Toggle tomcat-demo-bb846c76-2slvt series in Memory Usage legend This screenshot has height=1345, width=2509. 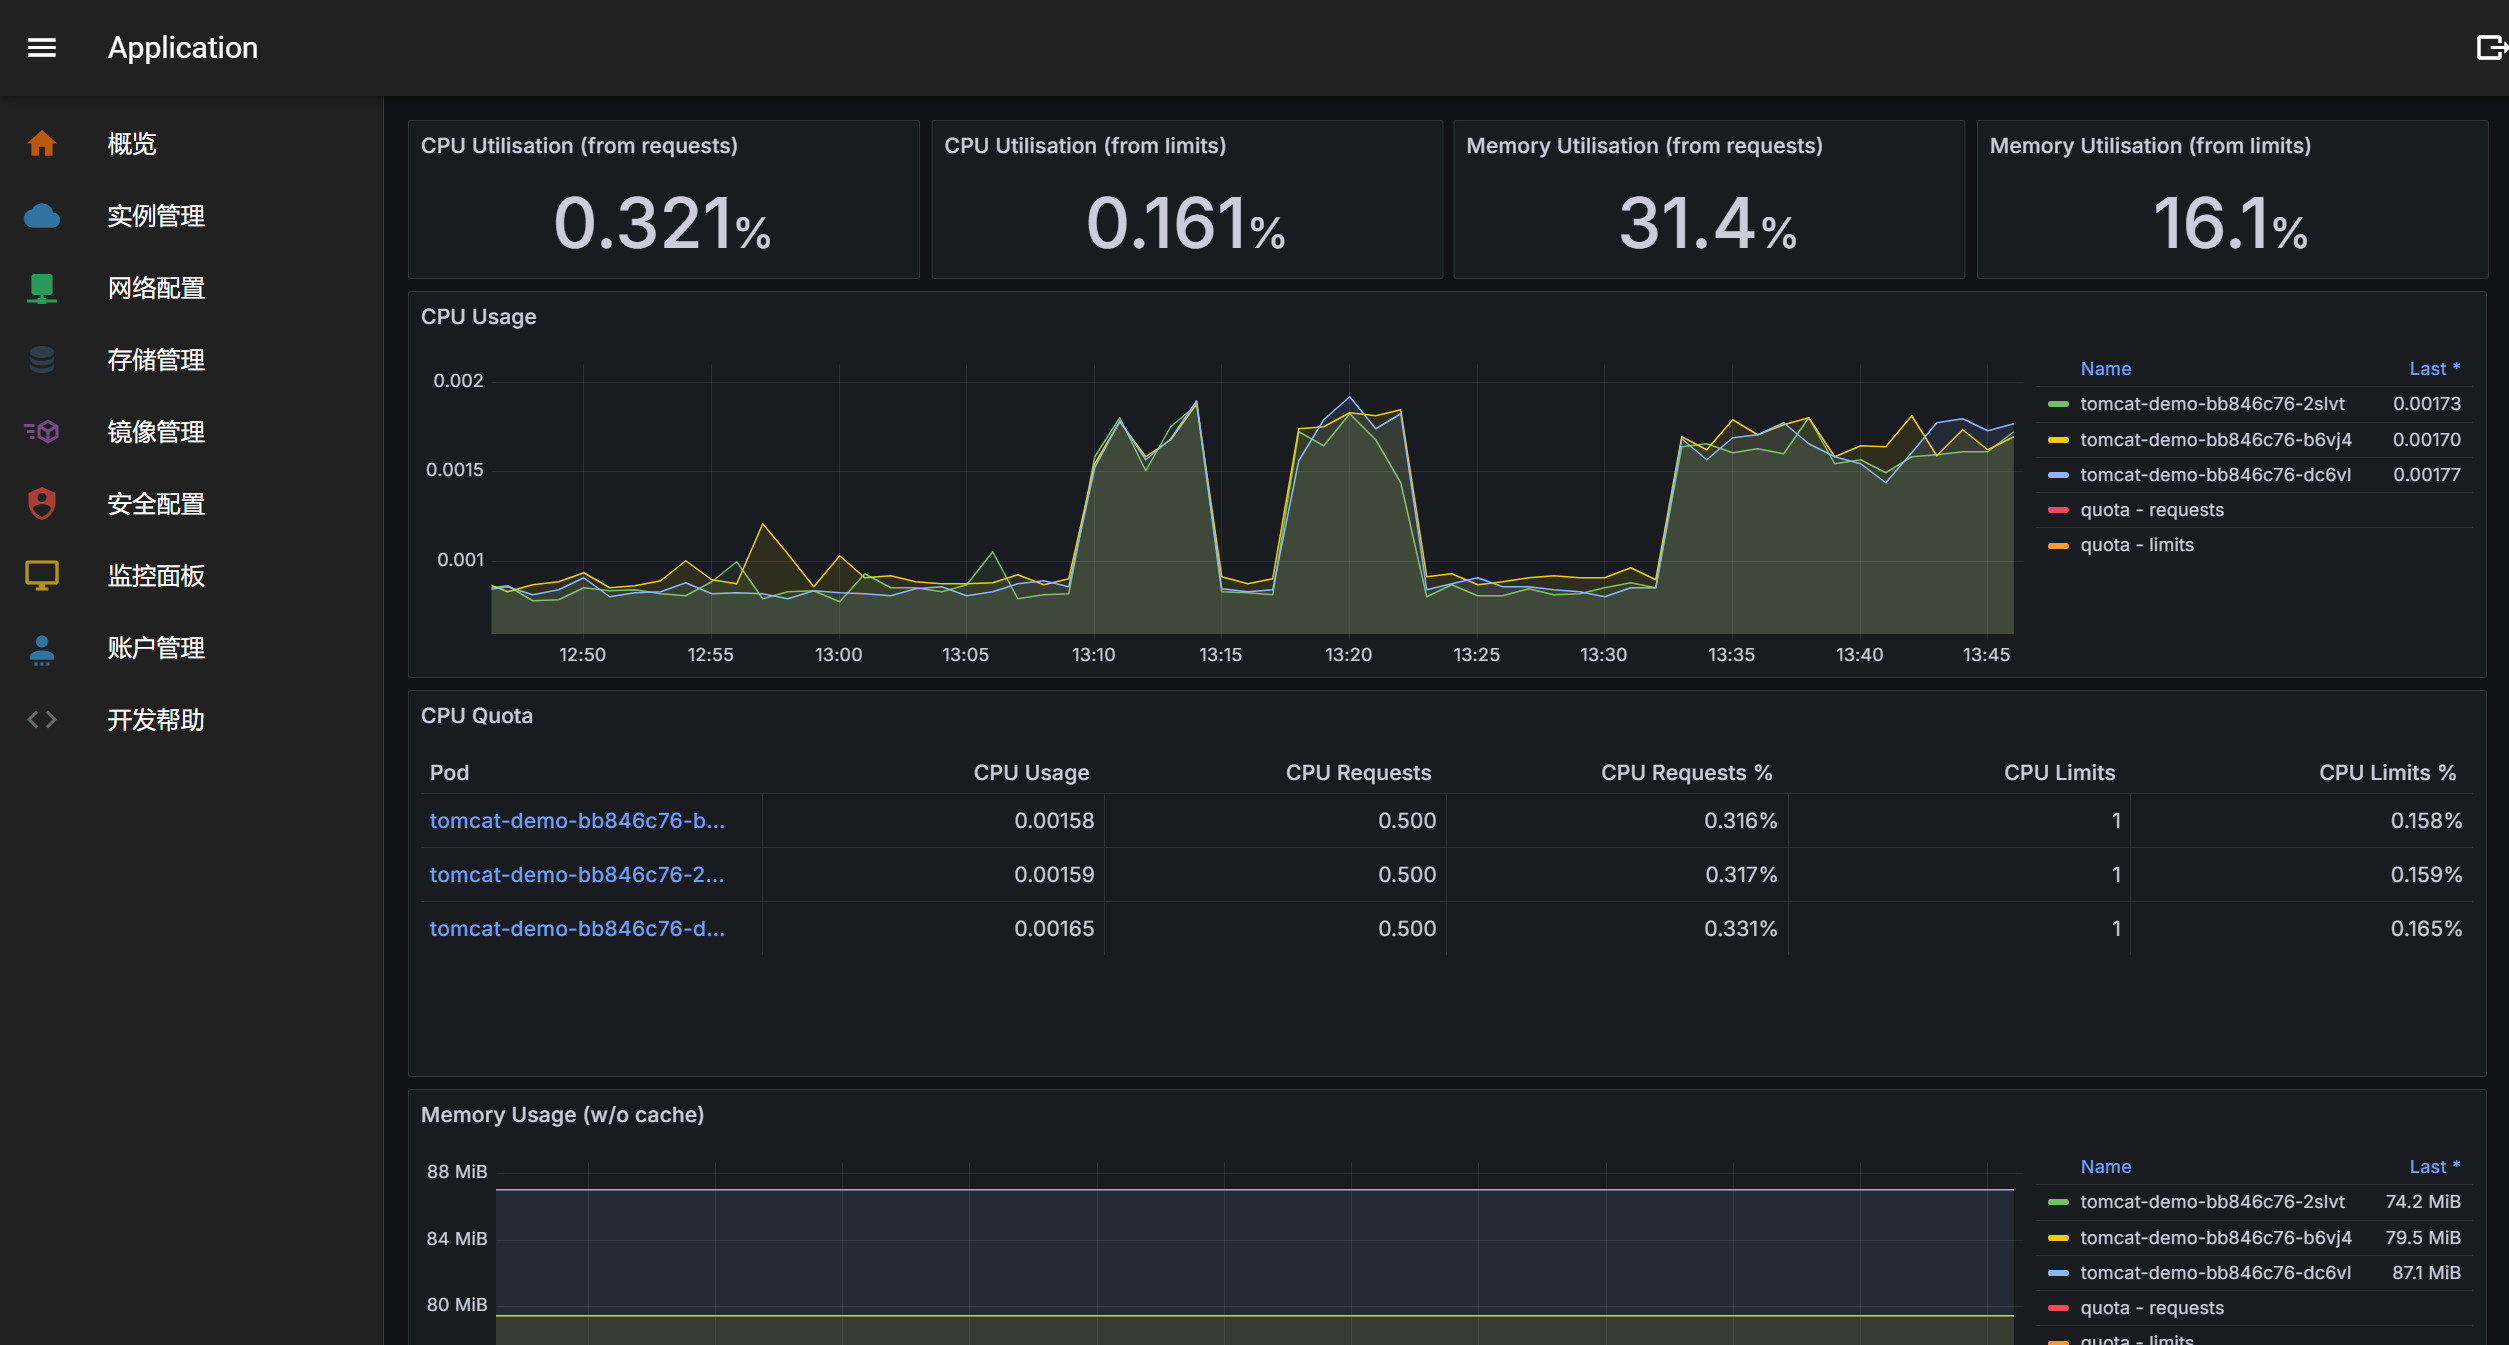pyautogui.click(x=2212, y=1202)
